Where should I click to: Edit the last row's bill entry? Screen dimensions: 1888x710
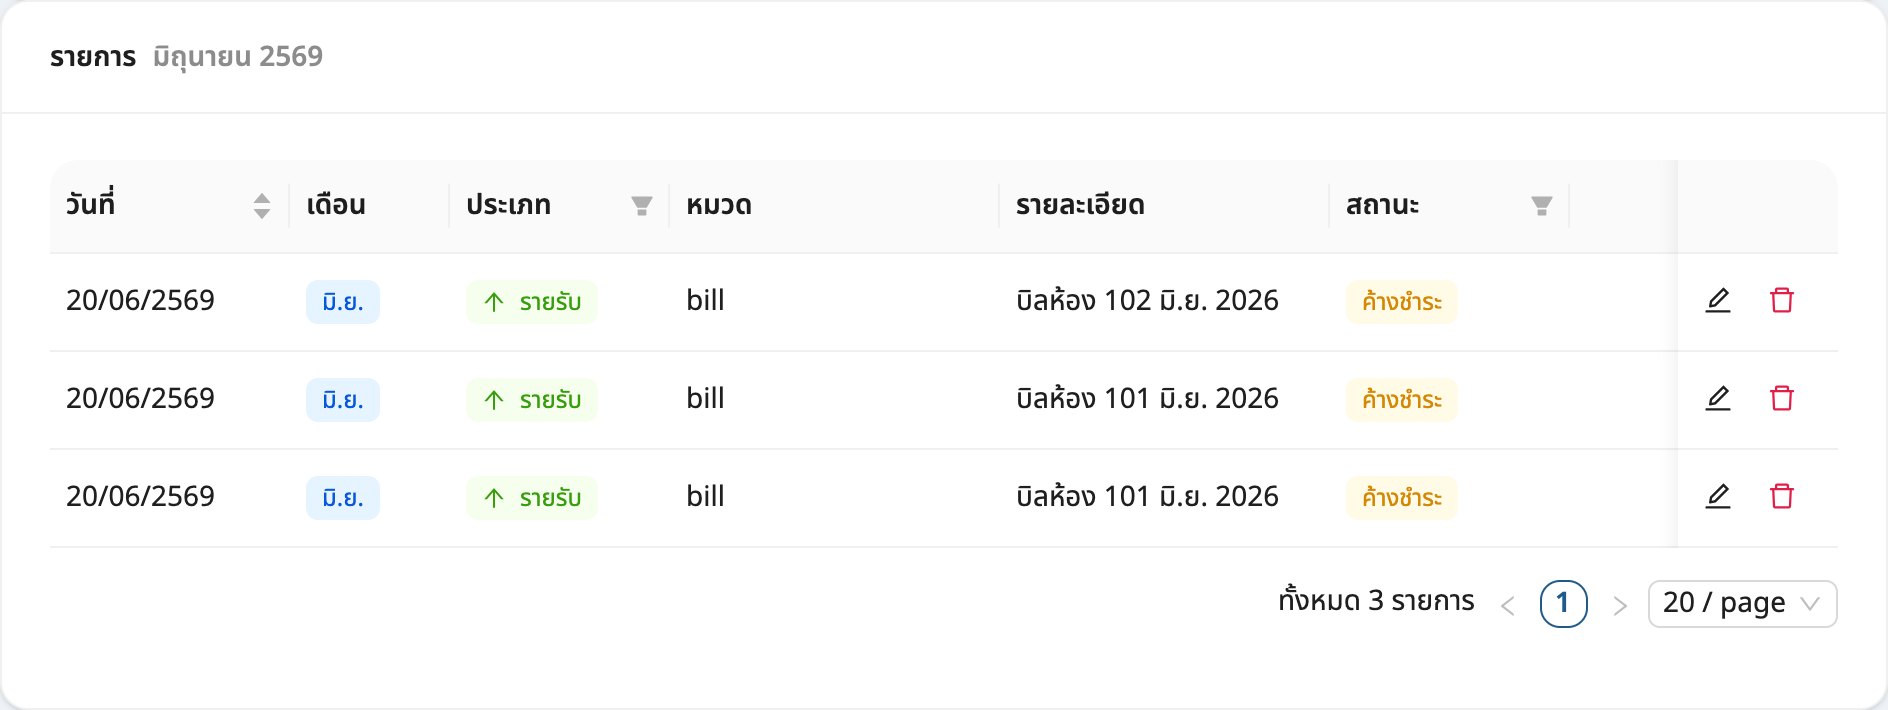point(1718,496)
